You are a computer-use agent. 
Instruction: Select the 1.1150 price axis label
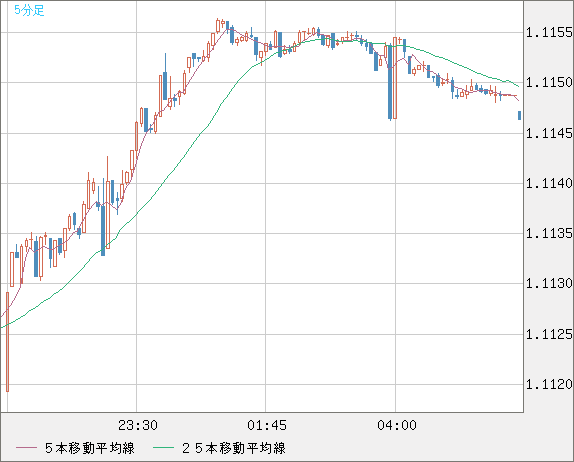549,82
